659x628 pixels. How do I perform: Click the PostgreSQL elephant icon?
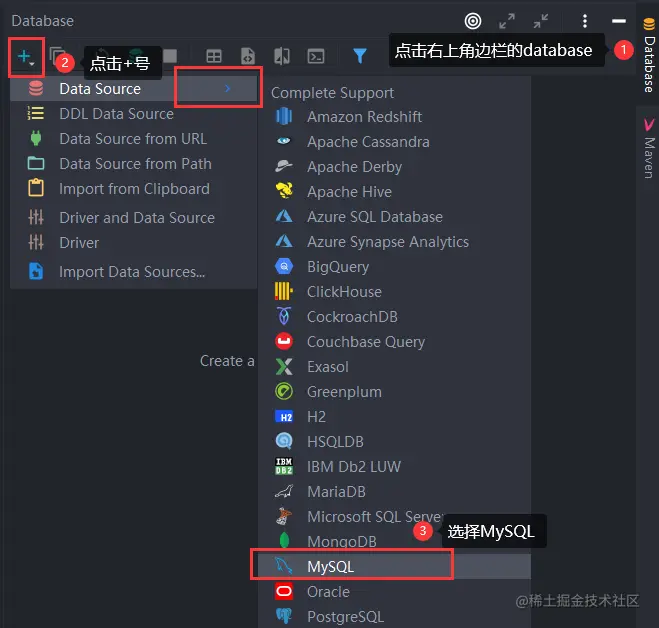point(284,616)
